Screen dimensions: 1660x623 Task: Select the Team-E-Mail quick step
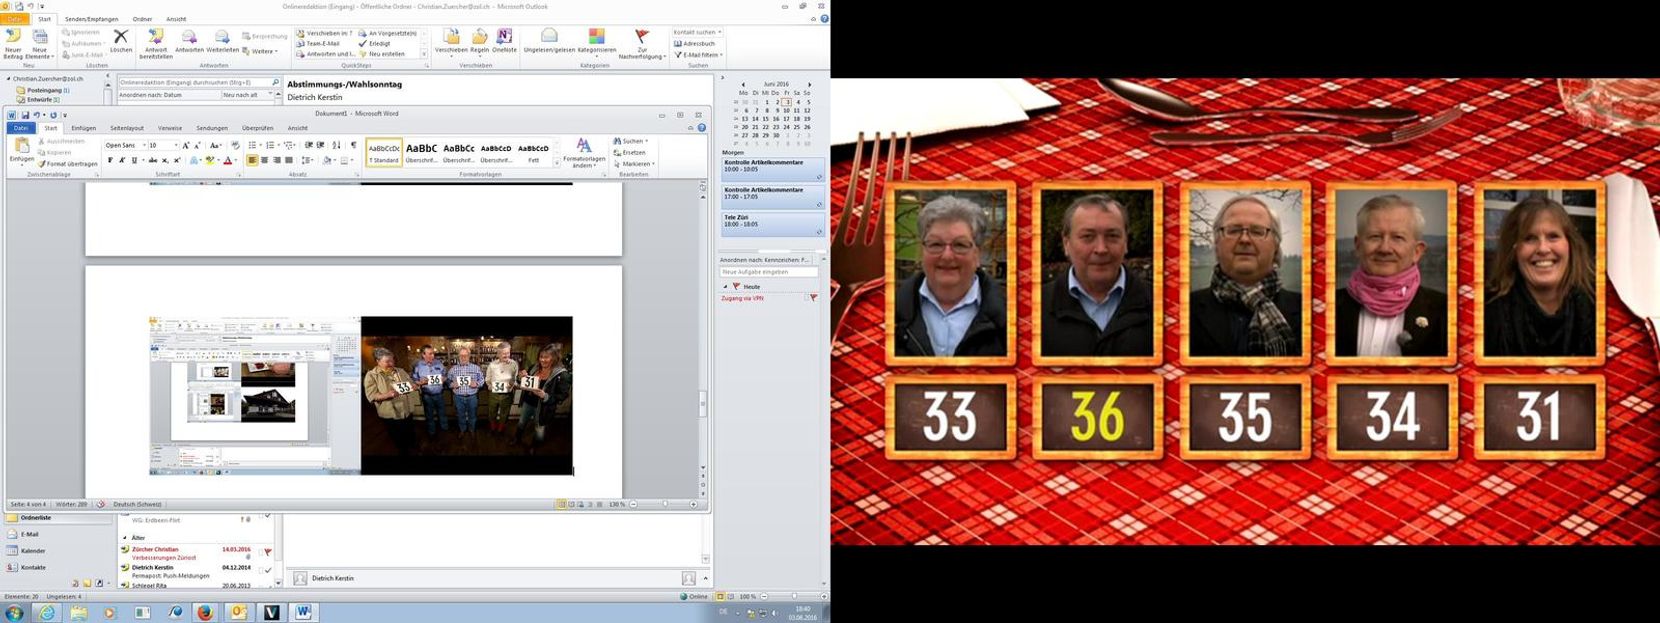tap(318, 44)
